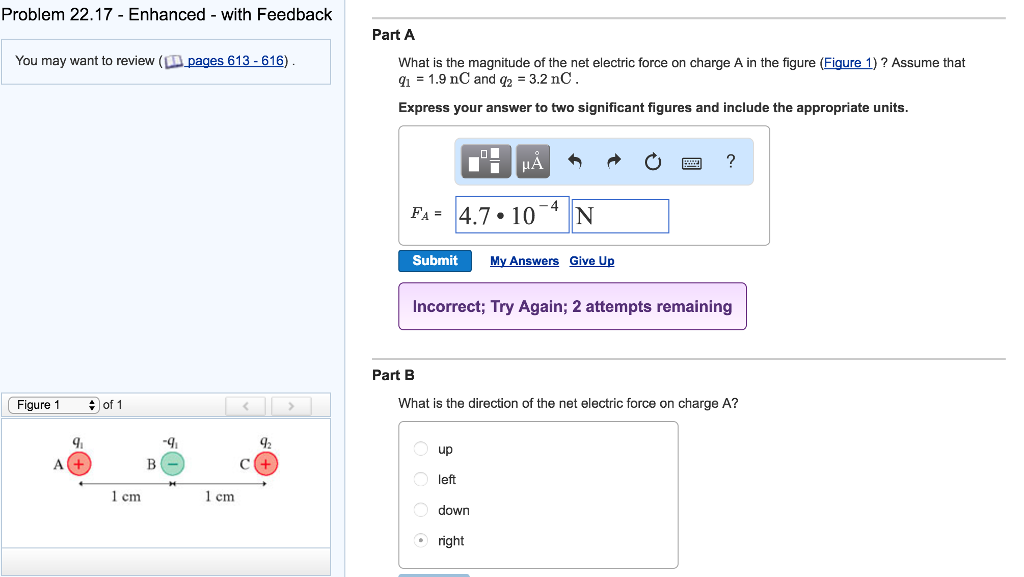Choose the 'down' direction option

pyautogui.click(x=422, y=510)
